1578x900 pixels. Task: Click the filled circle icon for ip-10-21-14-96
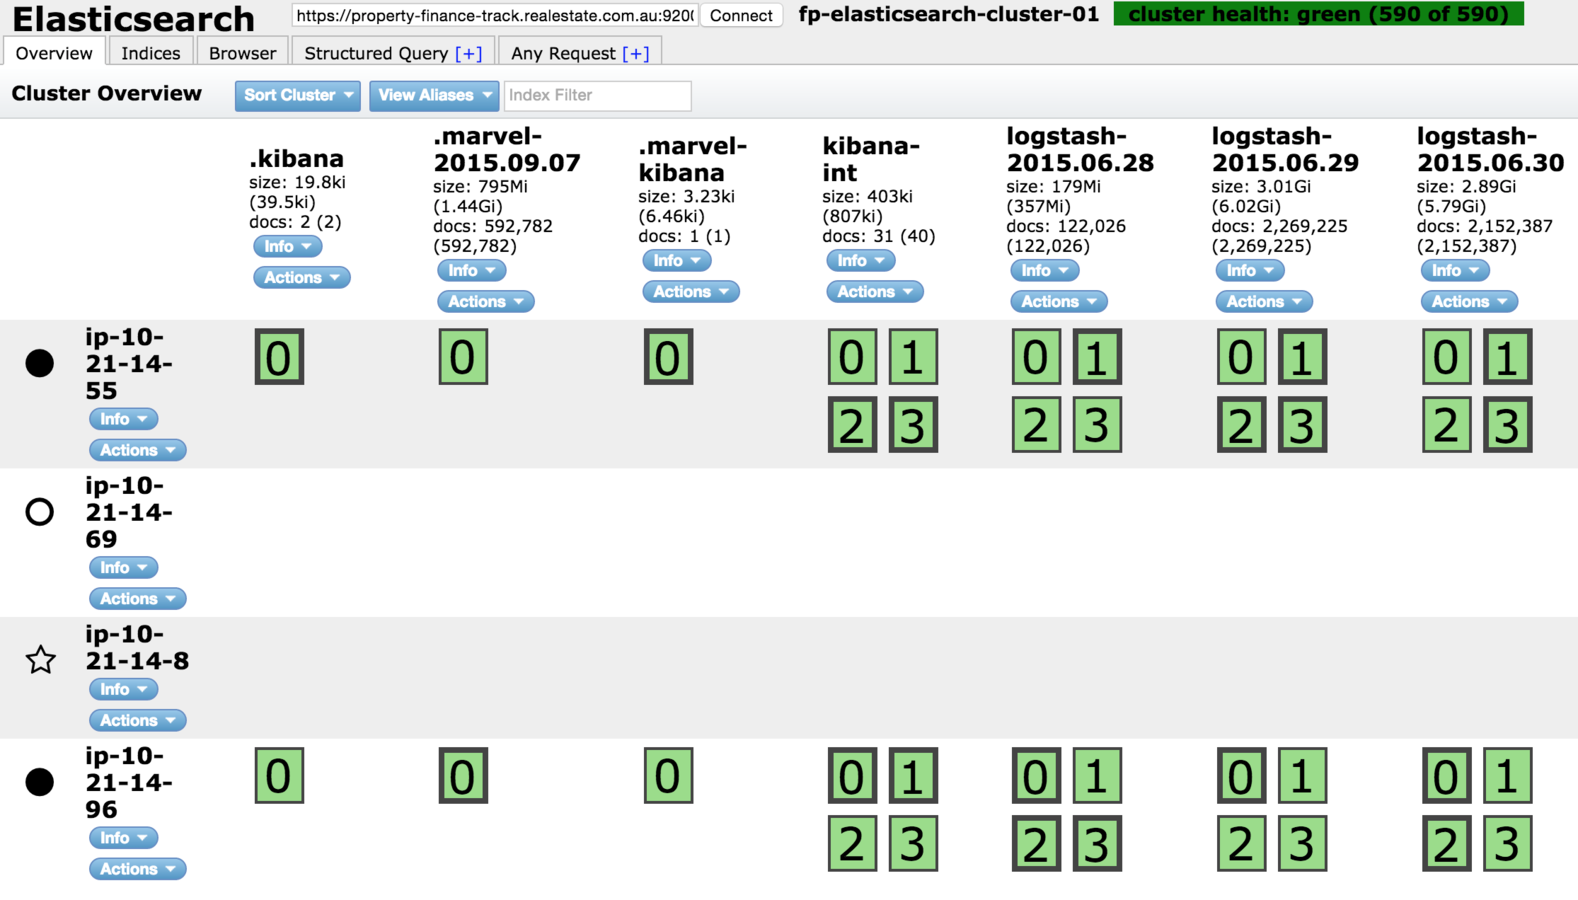tap(40, 782)
